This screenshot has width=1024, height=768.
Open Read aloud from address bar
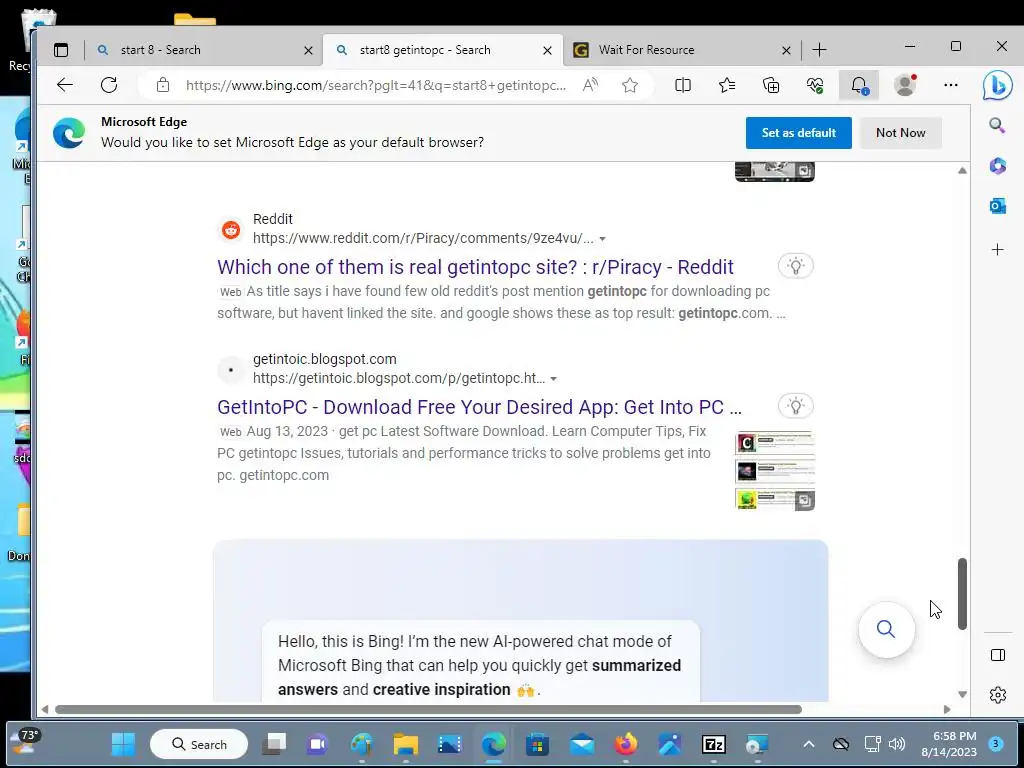point(590,85)
